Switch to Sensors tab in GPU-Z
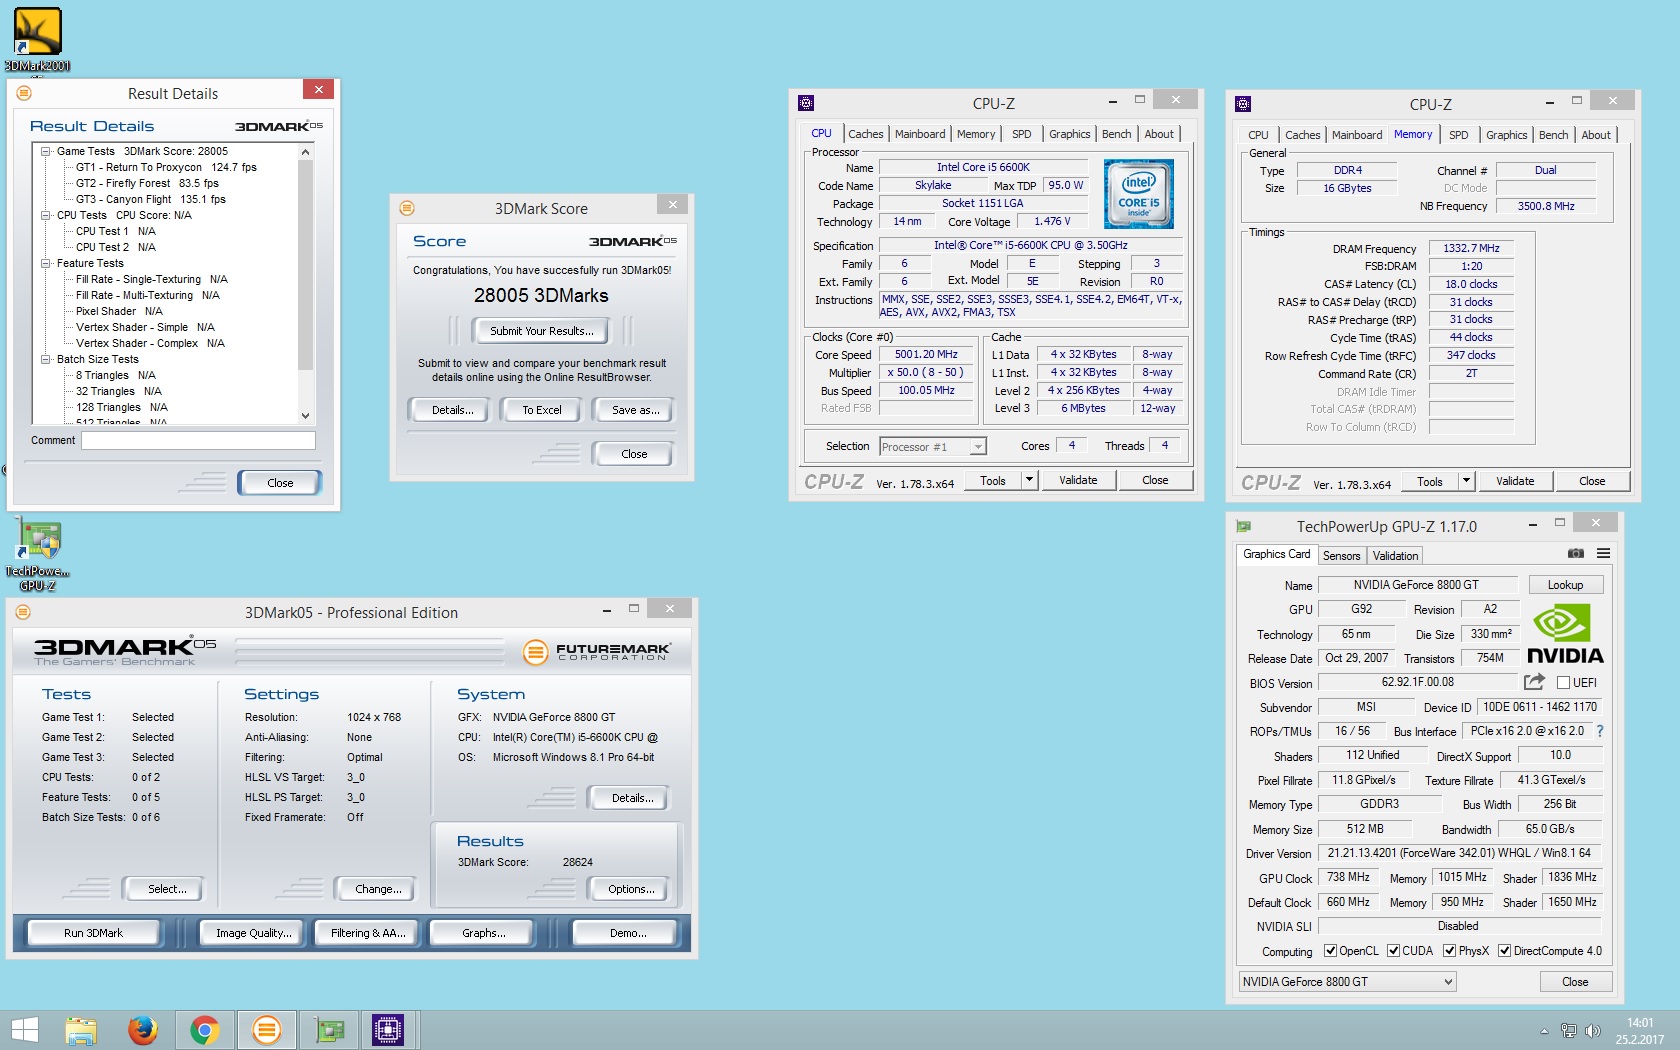 [1341, 556]
